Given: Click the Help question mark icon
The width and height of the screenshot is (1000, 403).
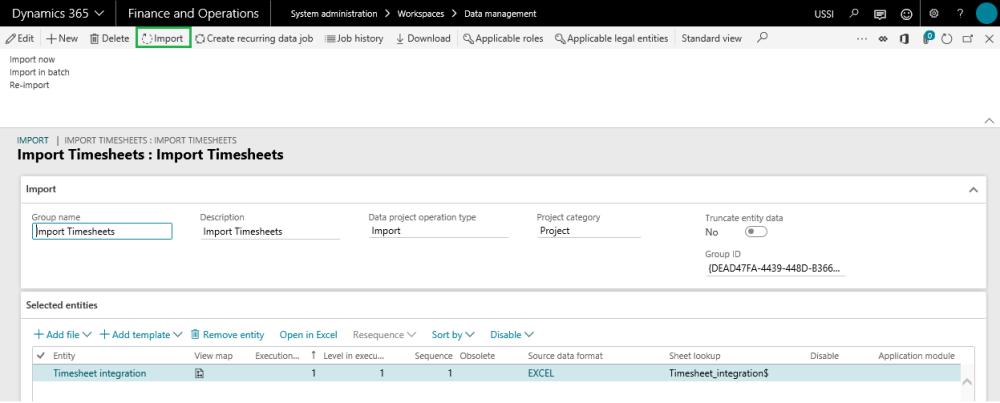Looking at the screenshot, I should tap(960, 14).
